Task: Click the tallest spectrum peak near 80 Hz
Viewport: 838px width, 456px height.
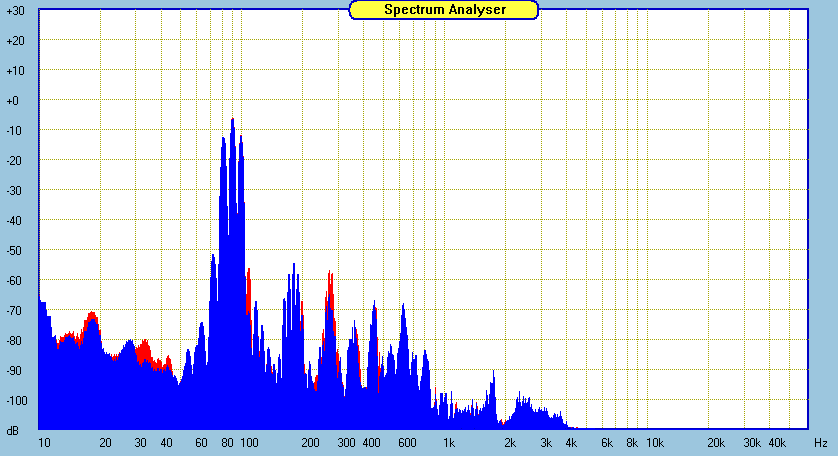Action: point(232,122)
